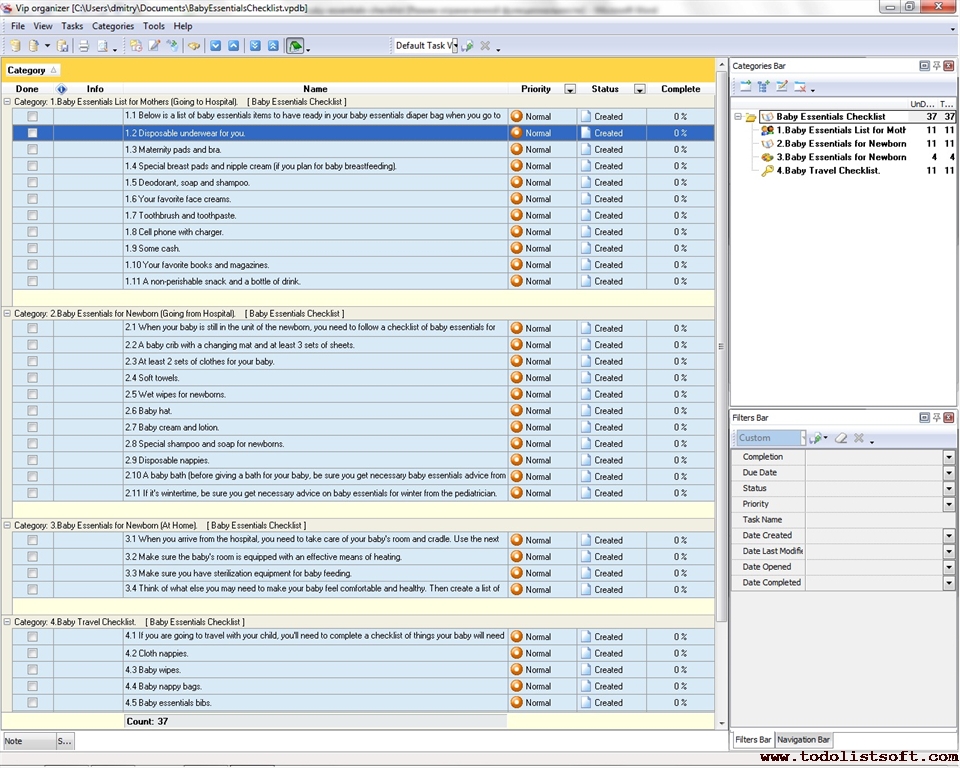Click the Category grouping button above the task list
The width and height of the screenshot is (960, 768).
pos(32,70)
